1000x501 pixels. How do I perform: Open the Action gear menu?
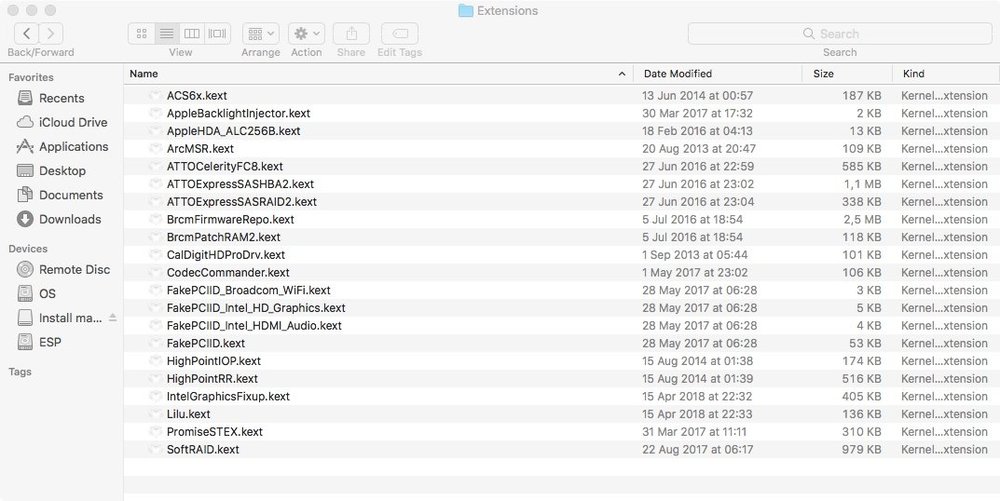(306, 34)
